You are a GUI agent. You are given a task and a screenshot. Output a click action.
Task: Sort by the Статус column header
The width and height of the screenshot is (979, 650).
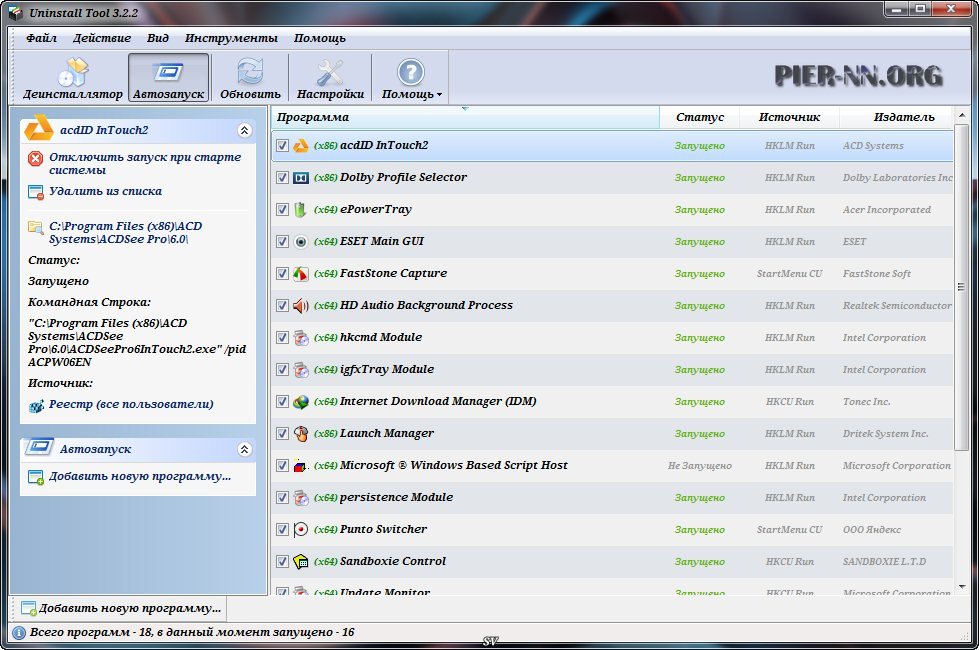click(700, 117)
